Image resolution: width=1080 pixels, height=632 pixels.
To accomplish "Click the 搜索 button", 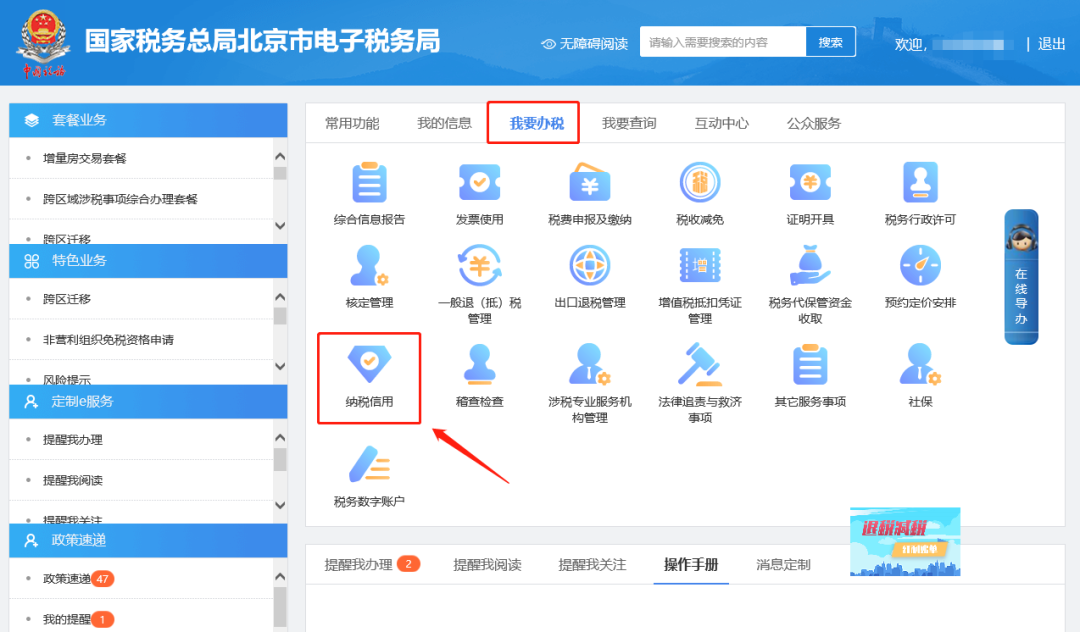I will [x=831, y=42].
